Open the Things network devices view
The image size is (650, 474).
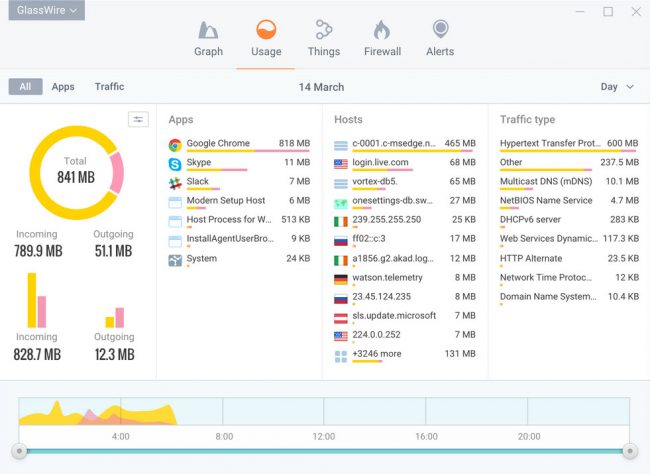click(x=323, y=30)
